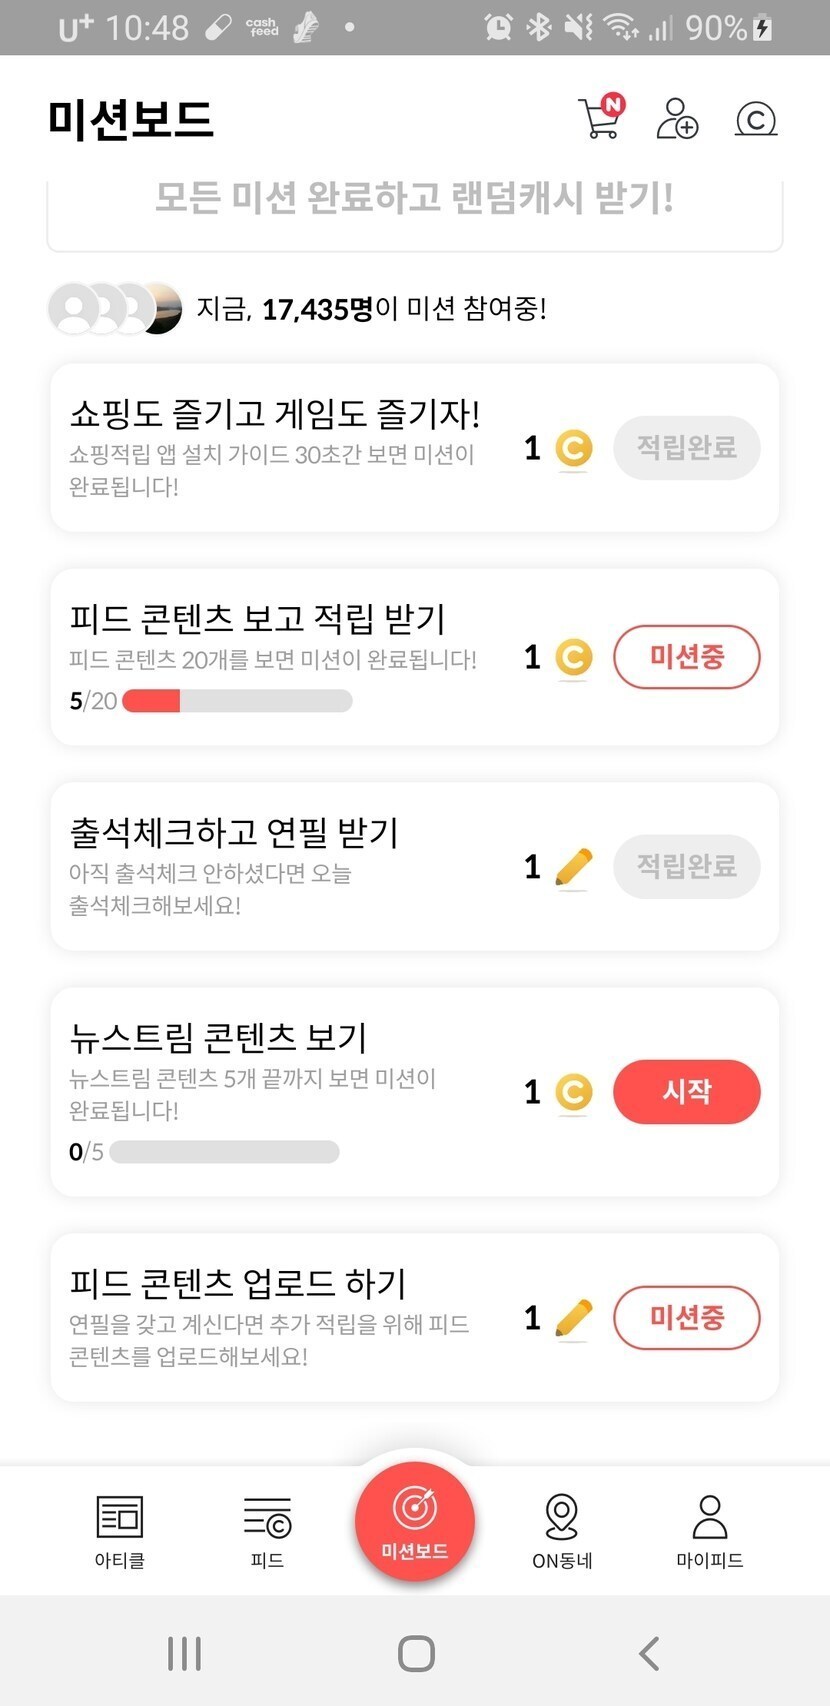The width and height of the screenshot is (830, 1706).
Task: Tap 적립완료 on the 출석체크 mission
Action: (x=686, y=866)
